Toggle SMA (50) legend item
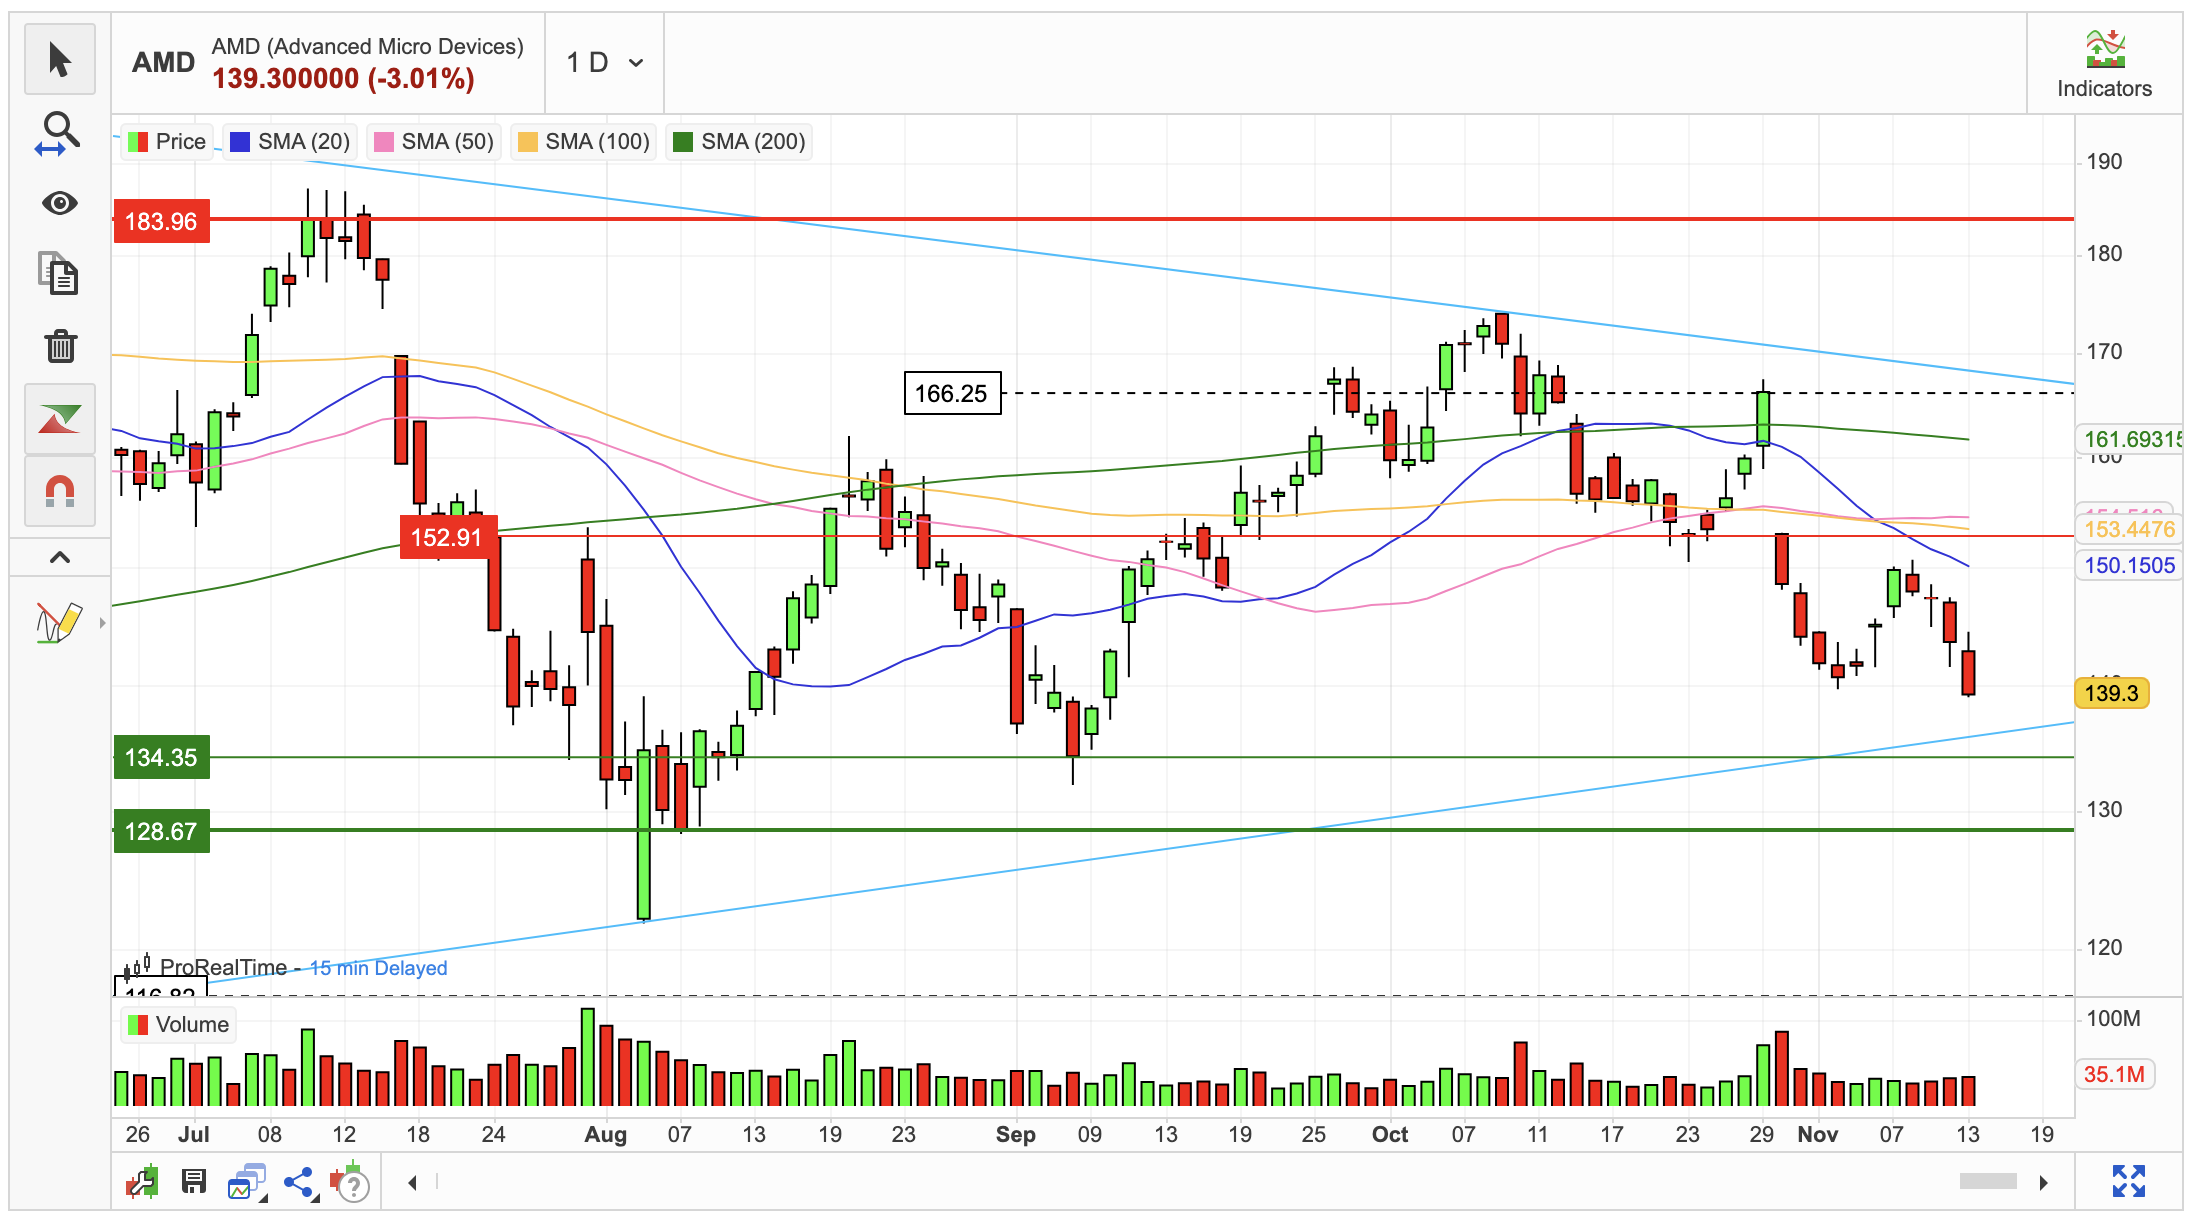2198x1222 pixels. coord(434,142)
